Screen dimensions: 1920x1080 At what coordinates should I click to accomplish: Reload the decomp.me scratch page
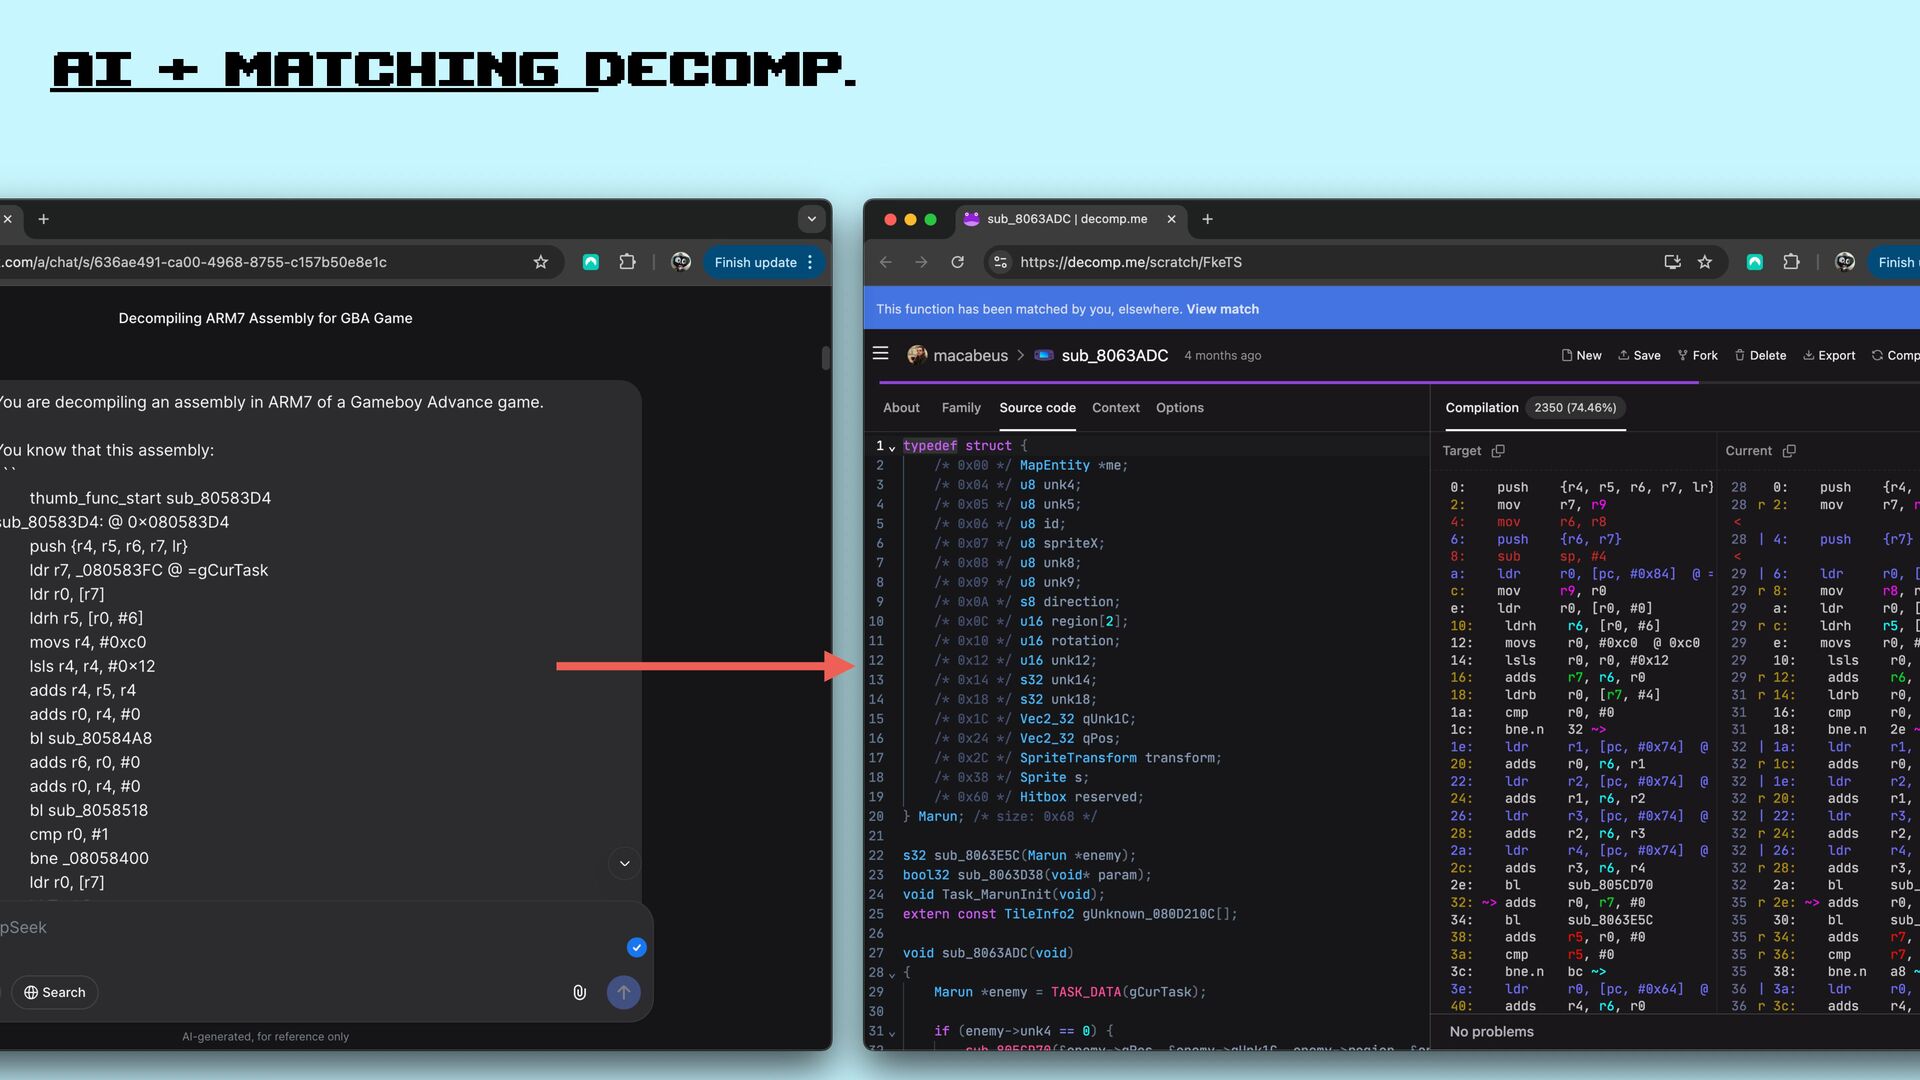[957, 262]
